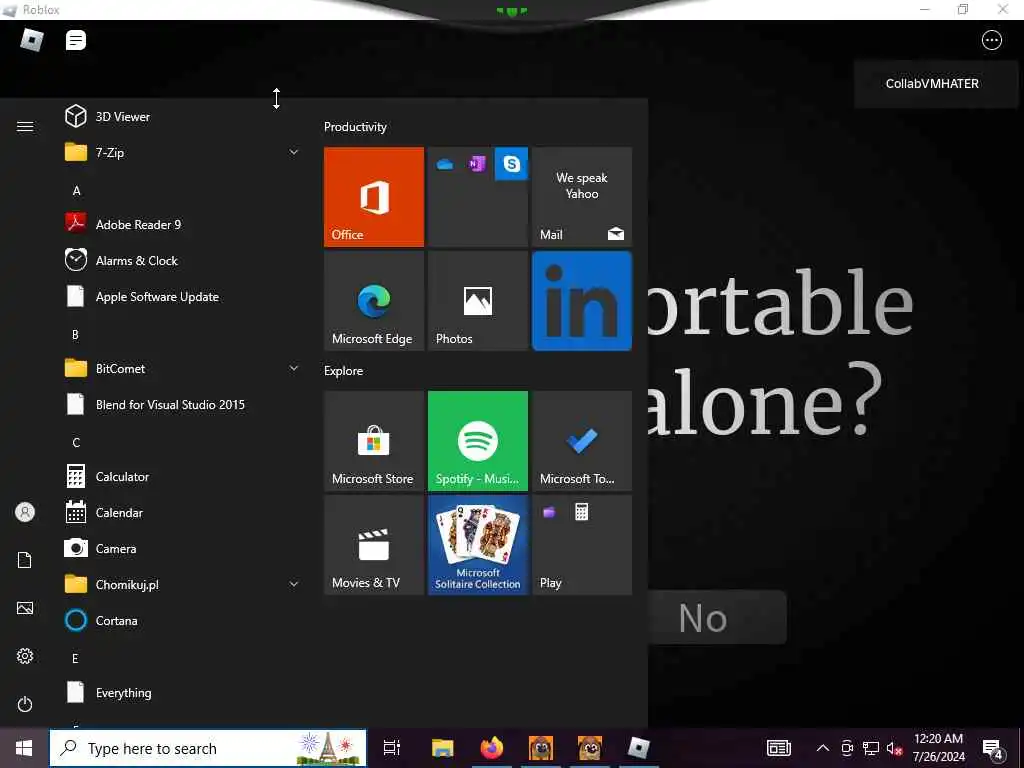Open the Roblox chat icon
Image resolution: width=1024 pixels, height=768 pixels.
point(76,40)
